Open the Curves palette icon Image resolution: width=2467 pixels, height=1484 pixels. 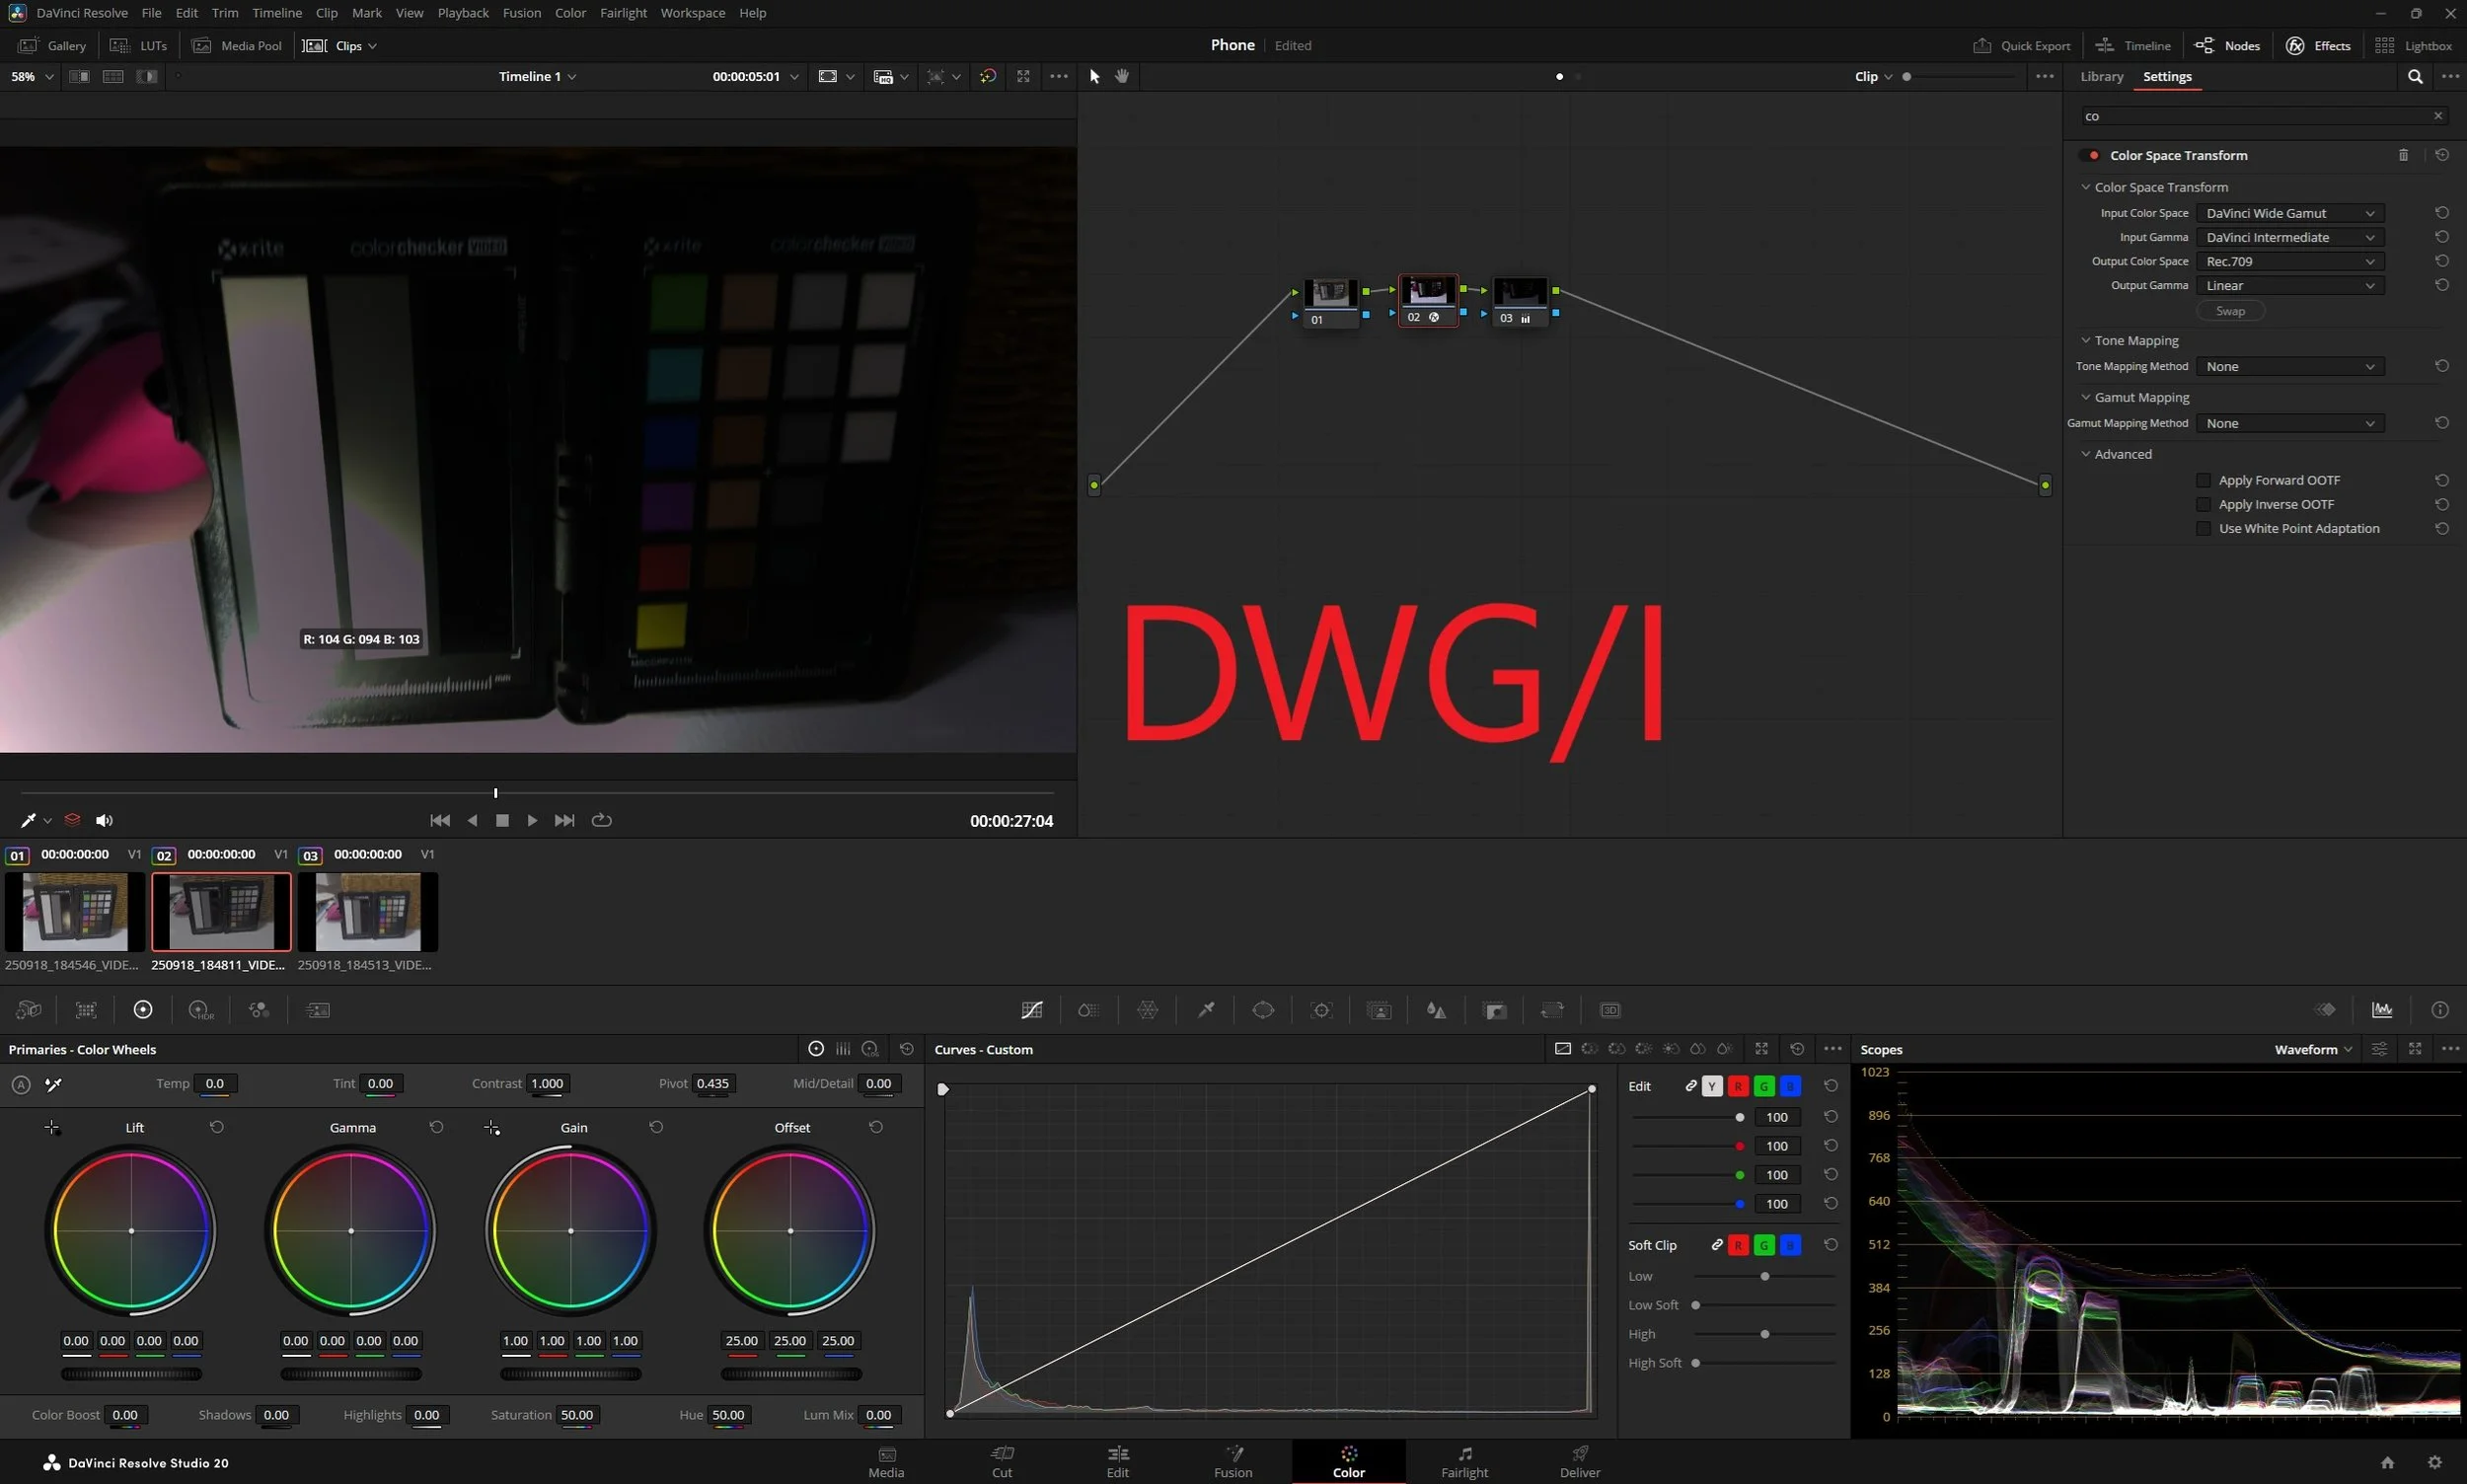(1032, 1010)
